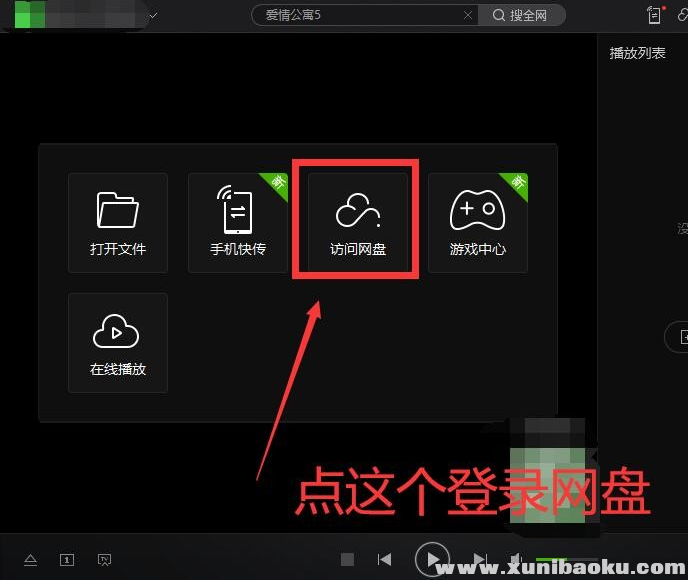Screen dimensions: 688x580
Task: Click the 搜全网 search button
Action: (x=521, y=15)
